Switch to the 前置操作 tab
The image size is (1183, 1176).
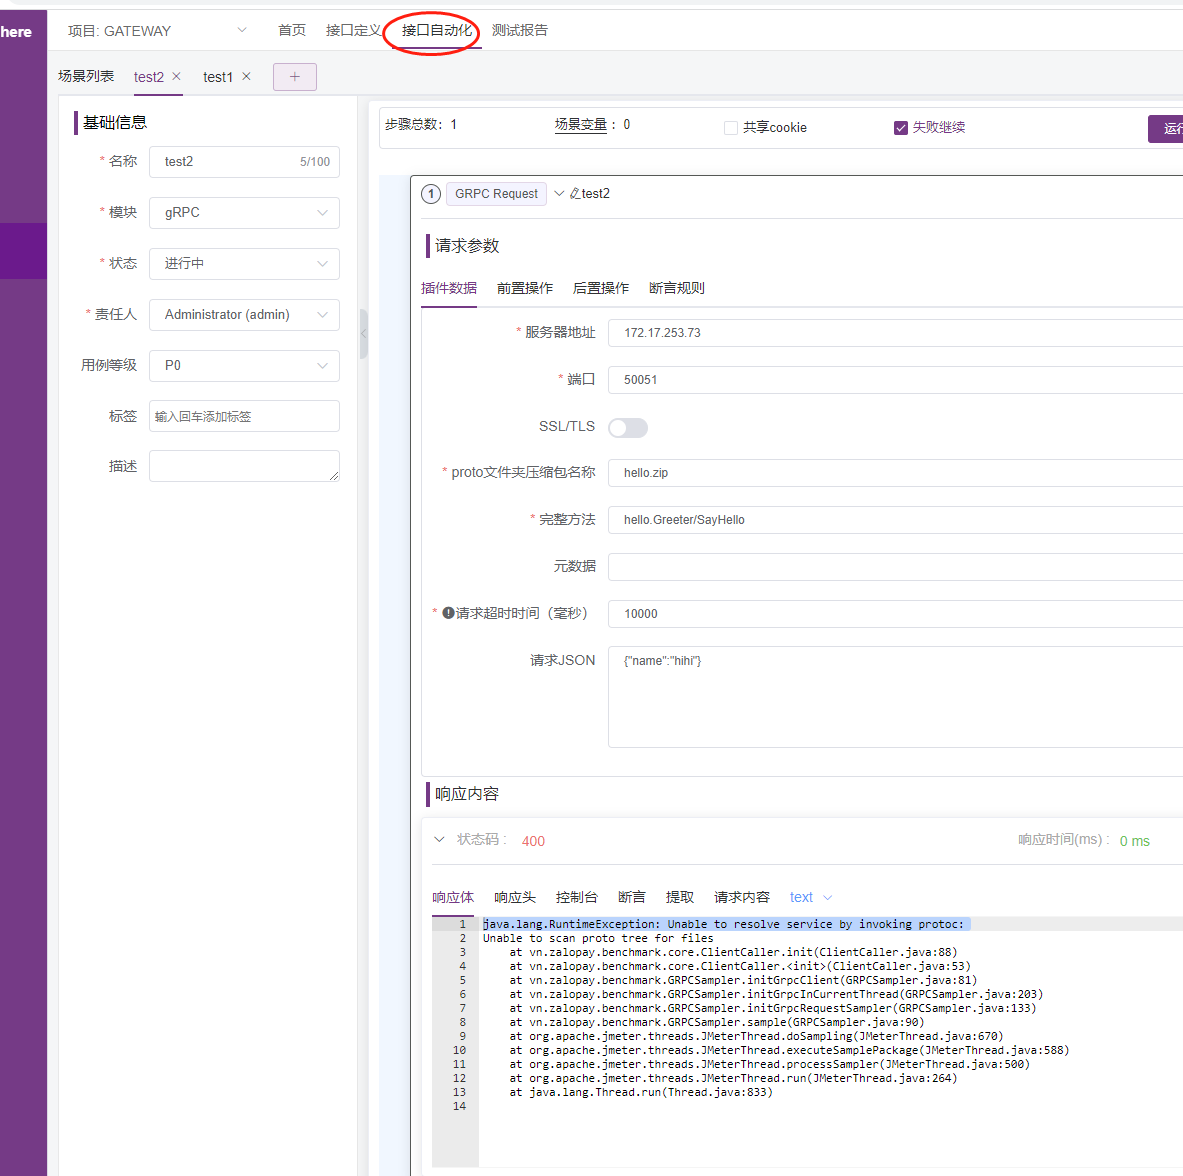tap(524, 288)
